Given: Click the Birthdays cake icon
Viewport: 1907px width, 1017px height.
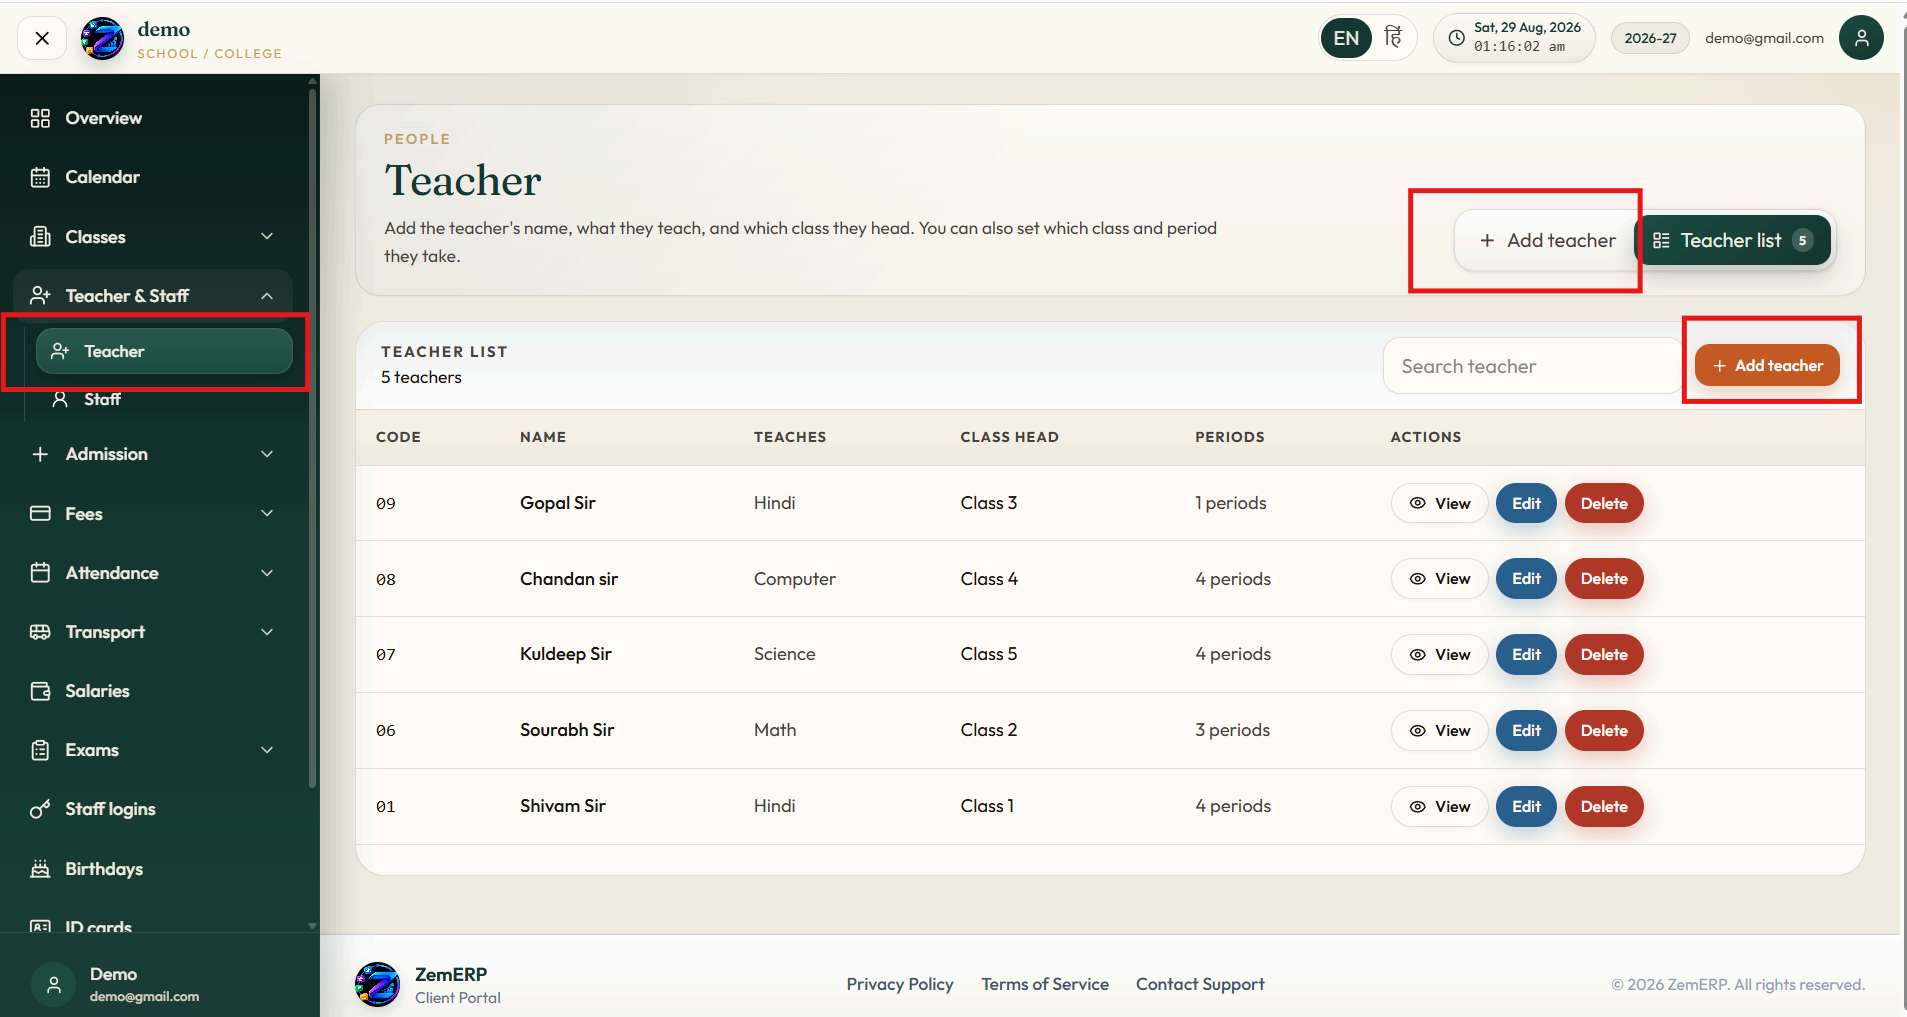Looking at the screenshot, I should point(40,868).
